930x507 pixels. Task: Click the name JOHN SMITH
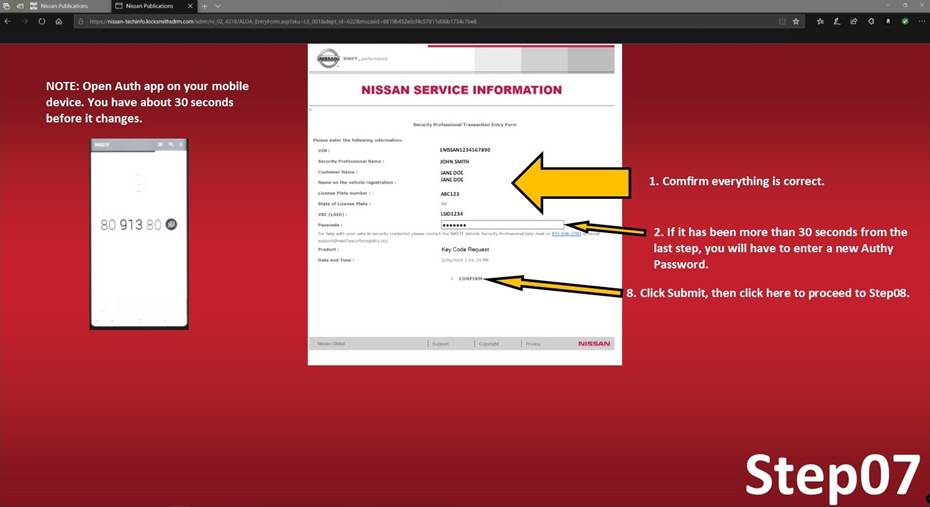(454, 161)
